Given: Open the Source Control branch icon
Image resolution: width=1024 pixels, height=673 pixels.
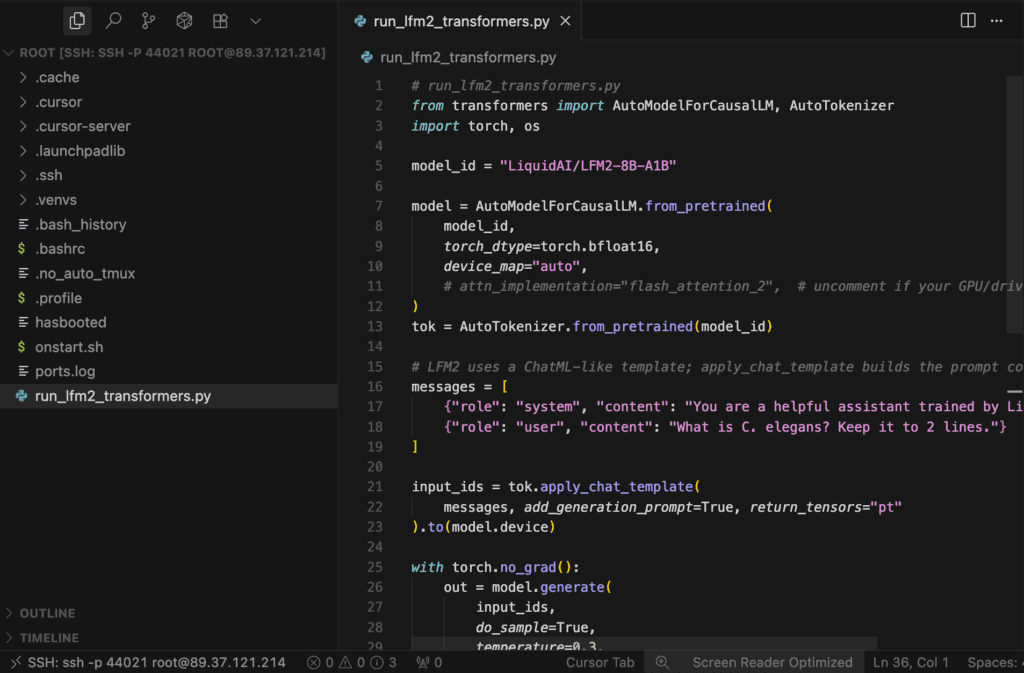Looking at the screenshot, I should (148, 20).
